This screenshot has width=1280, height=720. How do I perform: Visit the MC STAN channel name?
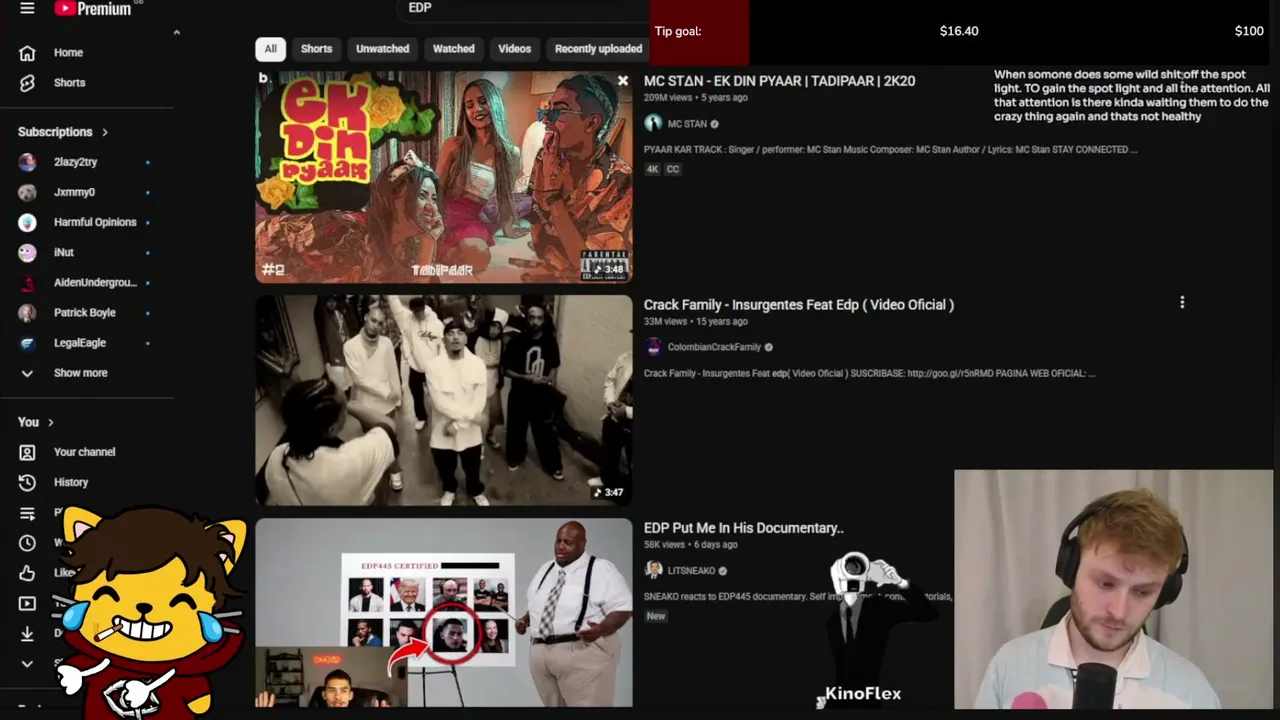tap(687, 124)
